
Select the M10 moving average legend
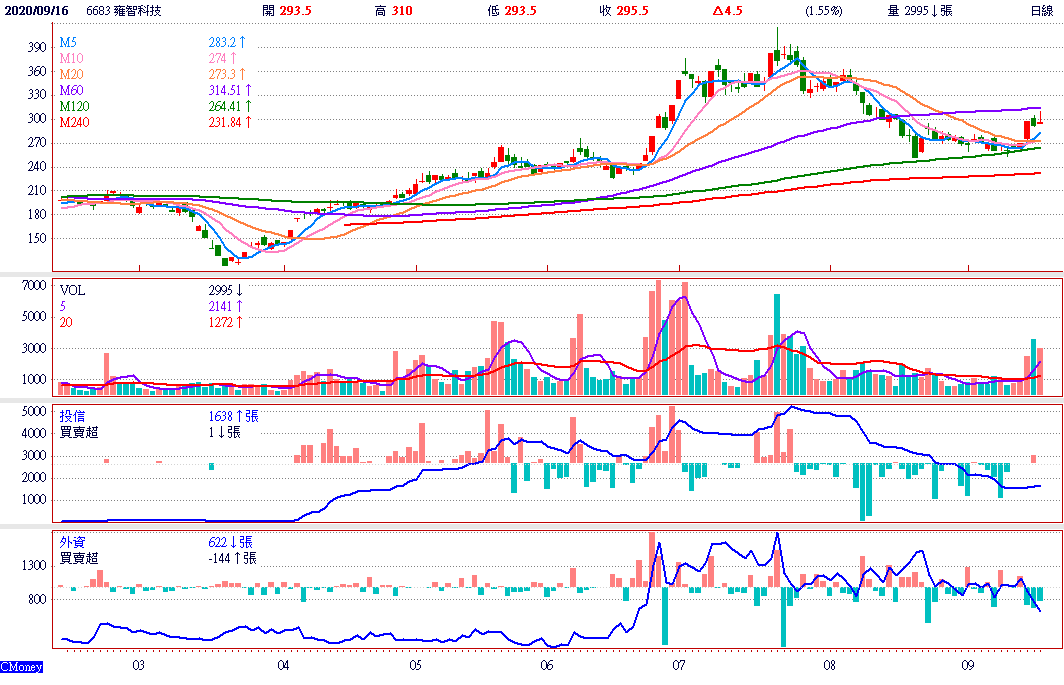(71, 59)
